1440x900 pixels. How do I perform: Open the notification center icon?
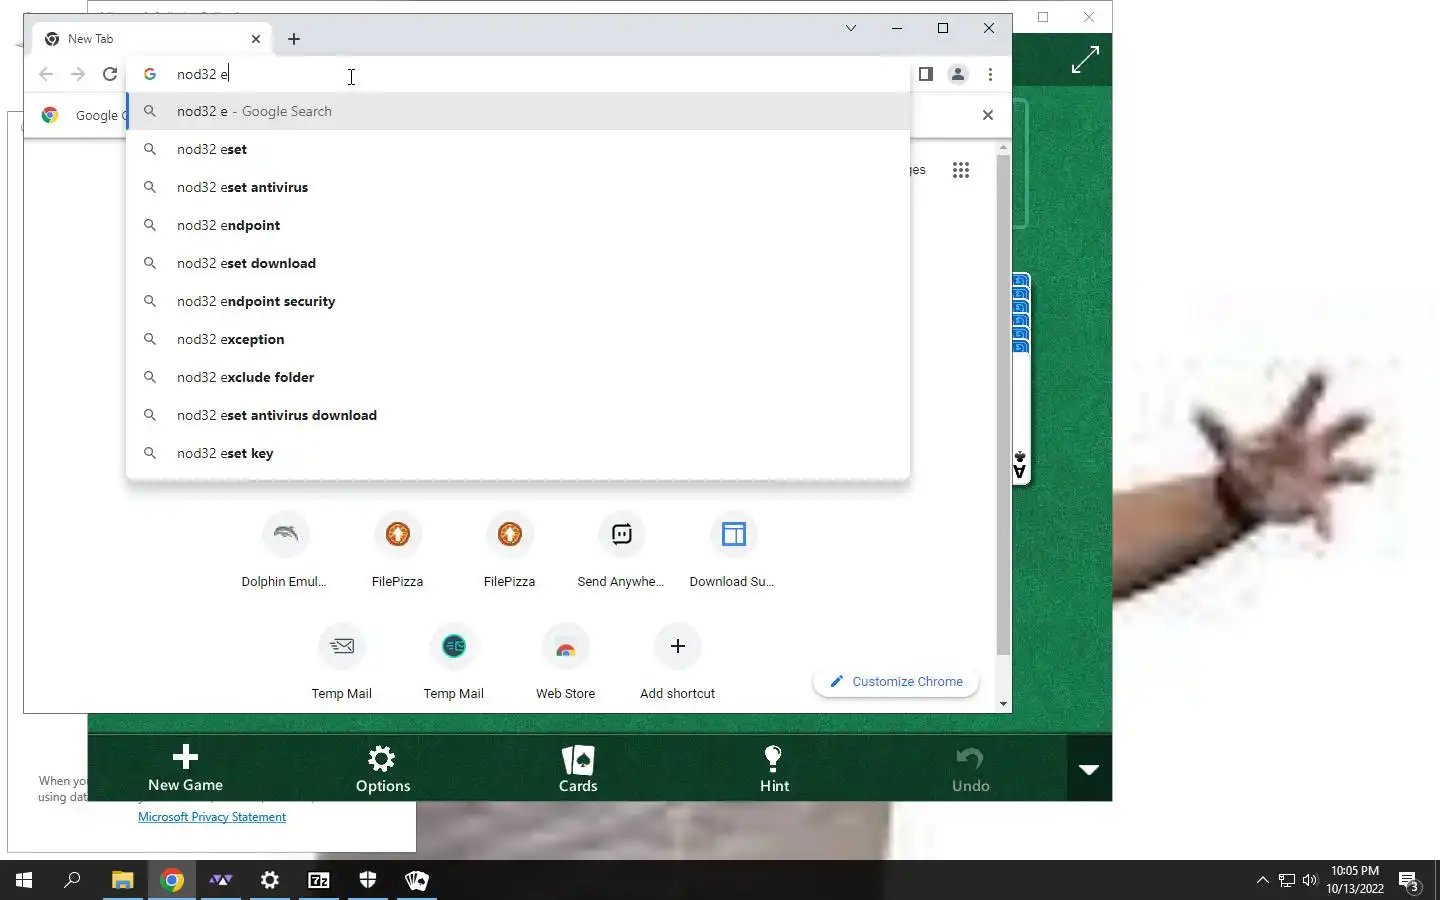tap(1410, 881)
